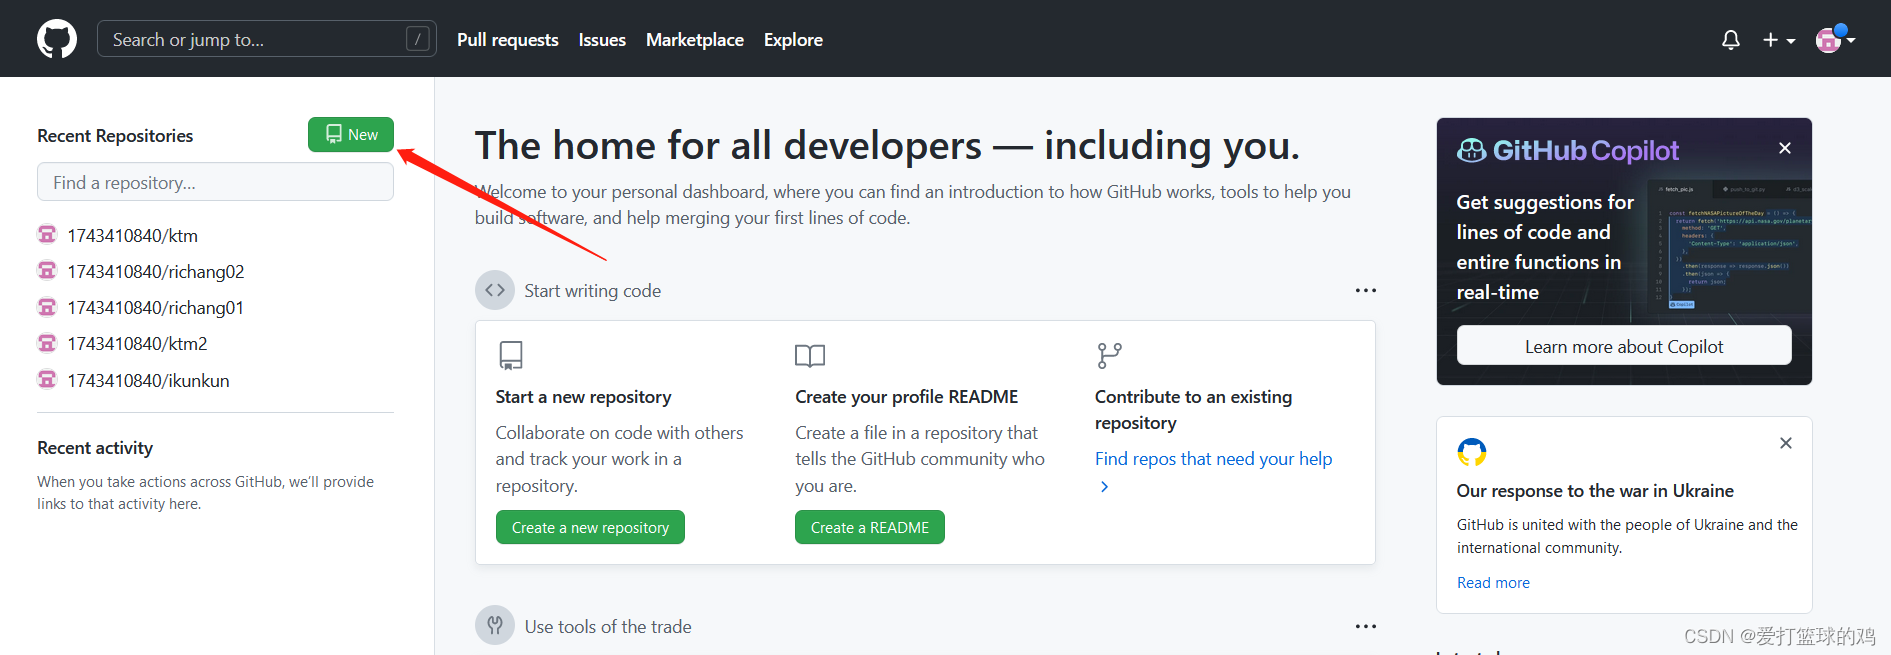Open repository 1743410840/ktm
1891x655 pixels.
point(132,235)
